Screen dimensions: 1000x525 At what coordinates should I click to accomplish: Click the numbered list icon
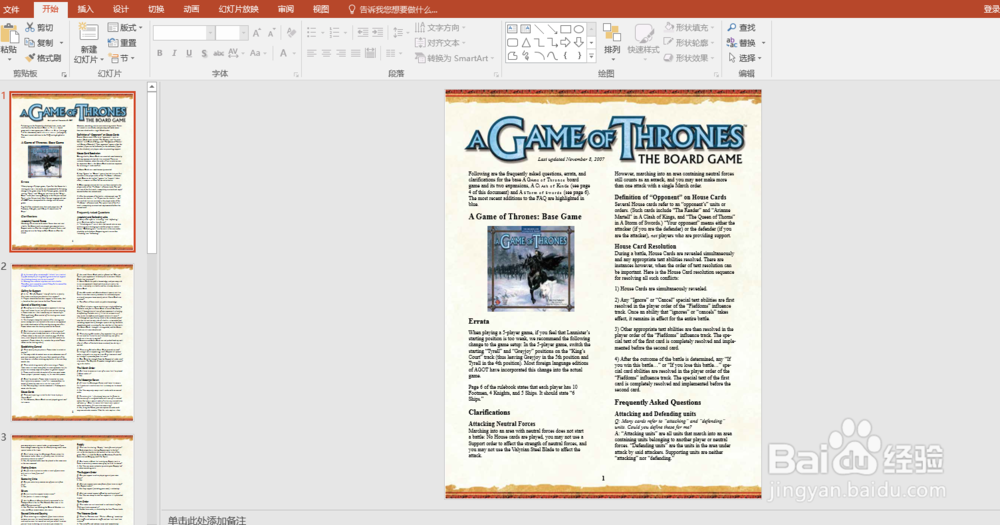point(335,33)
